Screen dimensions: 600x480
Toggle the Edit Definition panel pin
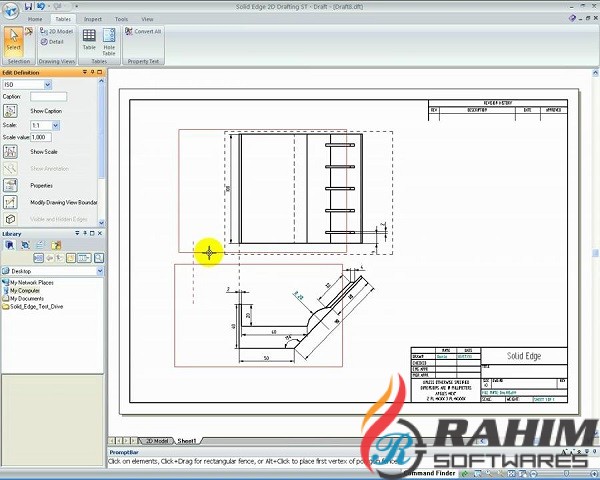92,72
